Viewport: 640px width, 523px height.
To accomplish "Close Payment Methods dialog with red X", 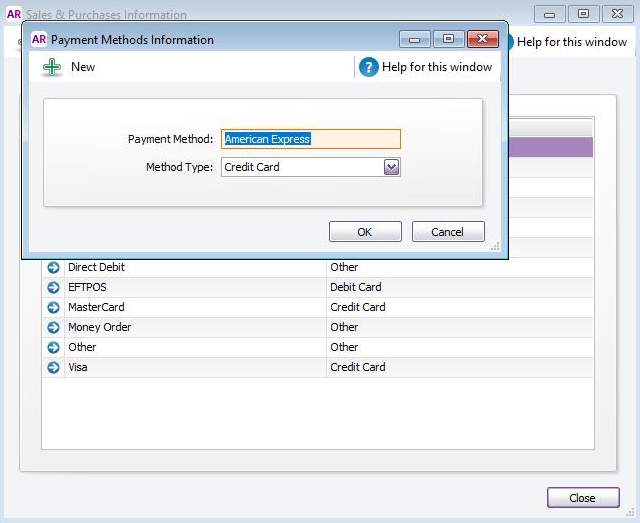I will coord(482,40).
